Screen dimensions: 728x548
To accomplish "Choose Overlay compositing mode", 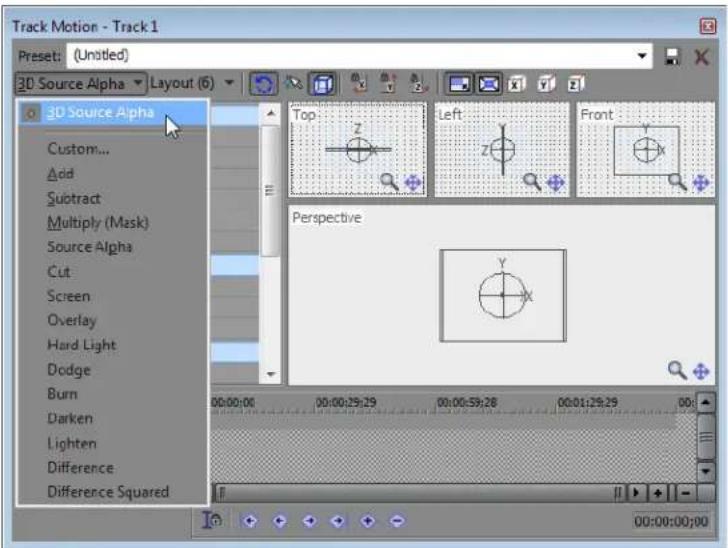I will point(72,320).
